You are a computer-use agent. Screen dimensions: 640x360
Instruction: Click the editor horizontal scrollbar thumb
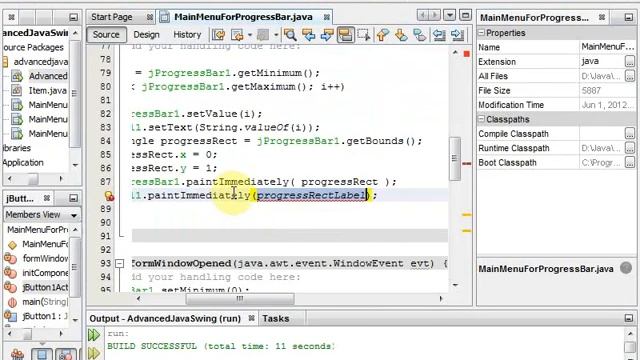240,299
